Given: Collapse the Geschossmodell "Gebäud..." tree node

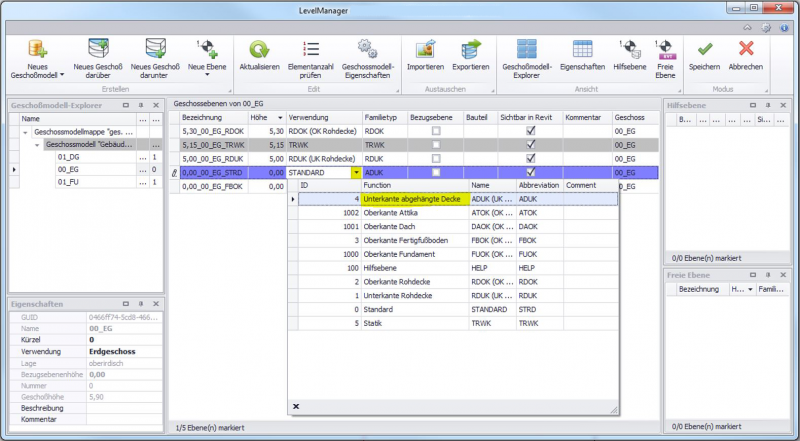Looking at the screenshot, I should point(37,145).
